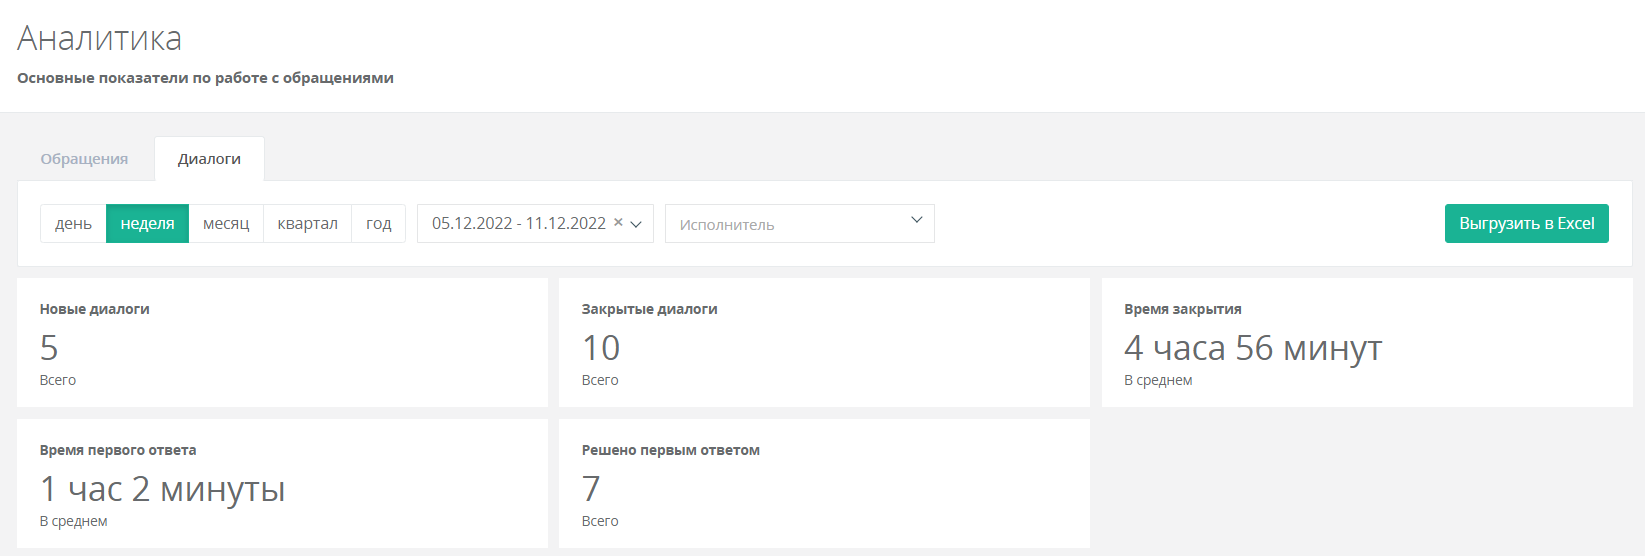This screenshot has width=1645, height=556.
Task: Open the Новые диалоги card
Action: pyautogui.click(x=282, y=343)
